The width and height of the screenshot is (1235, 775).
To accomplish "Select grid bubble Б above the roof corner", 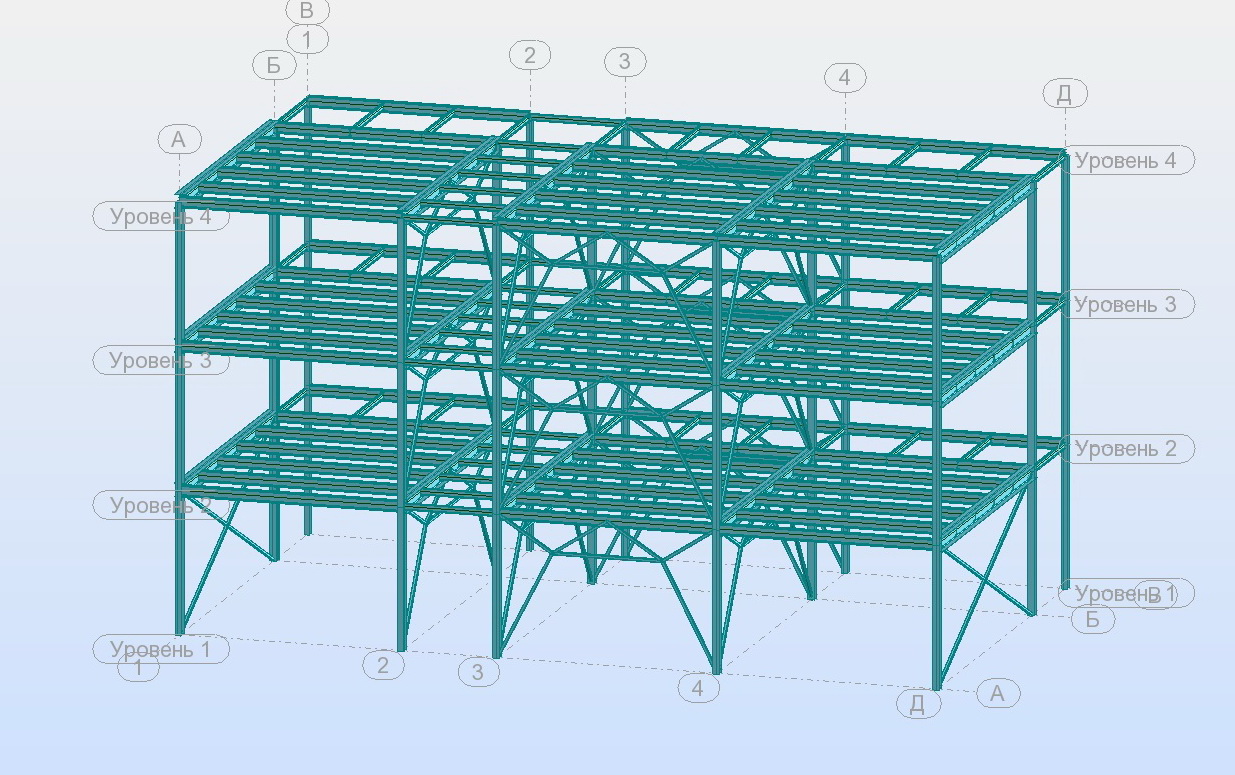I will click(x=274, y=66).
